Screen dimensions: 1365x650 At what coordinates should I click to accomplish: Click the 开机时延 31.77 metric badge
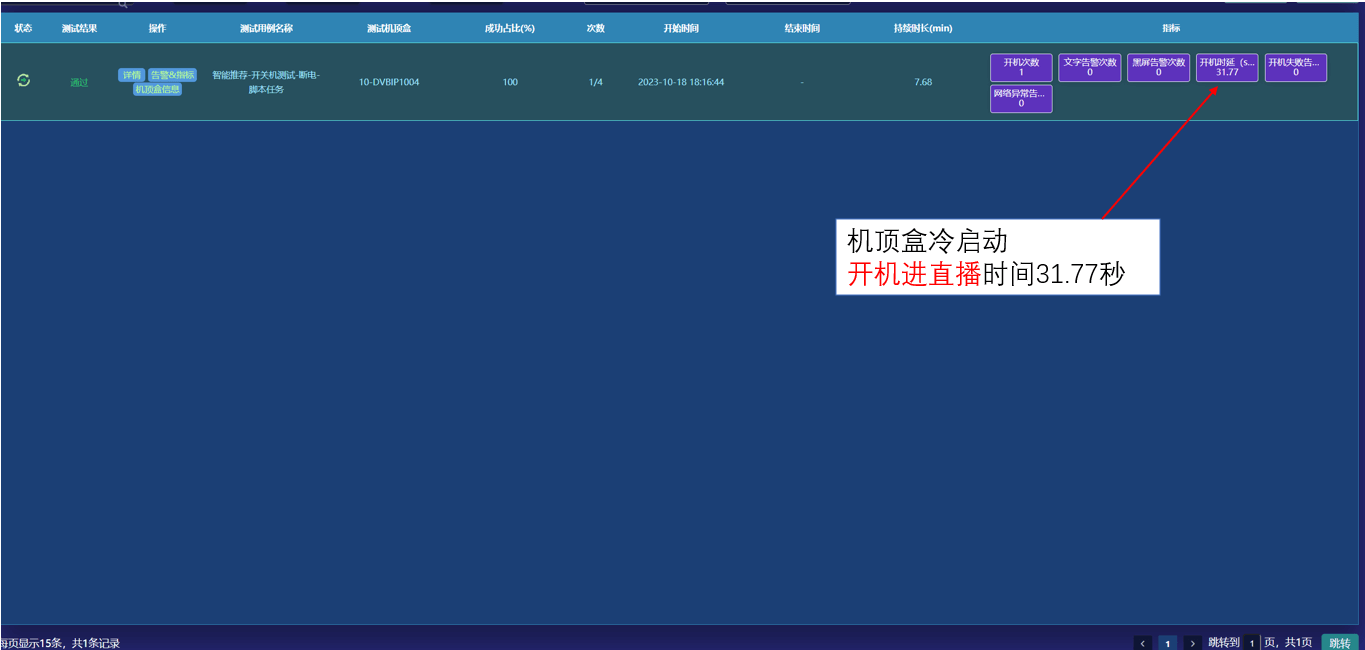coord(1227,67)
